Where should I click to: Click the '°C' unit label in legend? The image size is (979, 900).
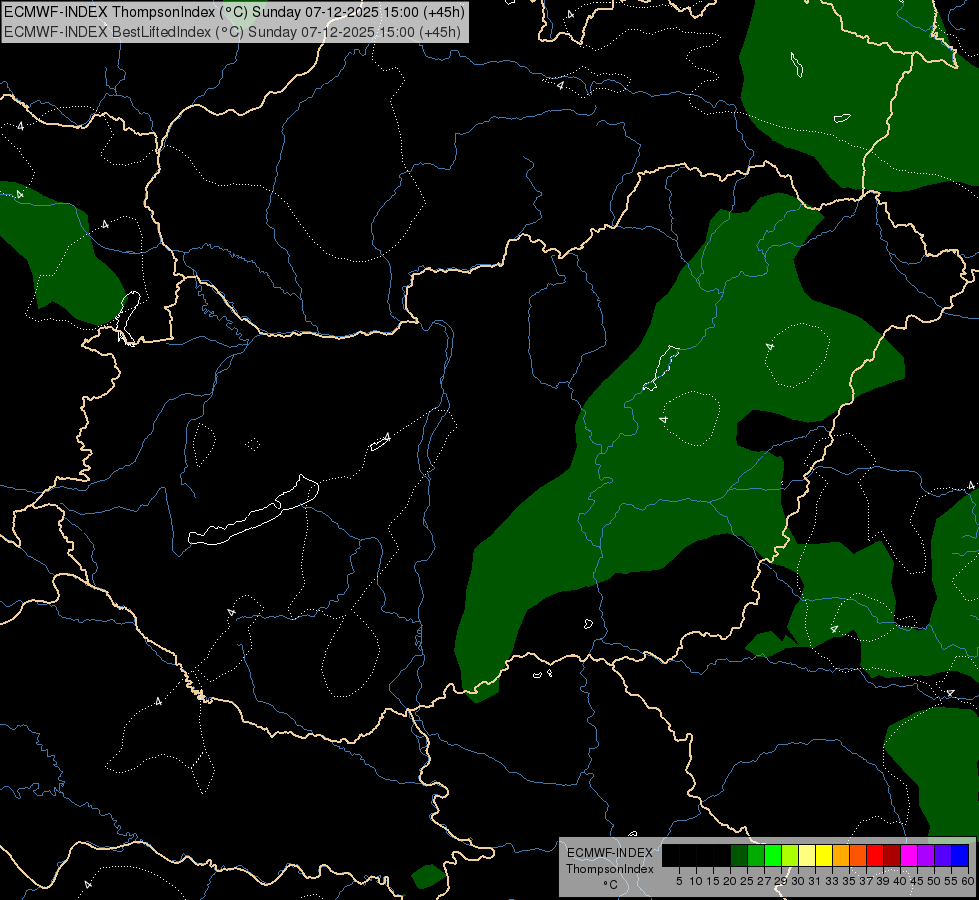click(610, 885)
